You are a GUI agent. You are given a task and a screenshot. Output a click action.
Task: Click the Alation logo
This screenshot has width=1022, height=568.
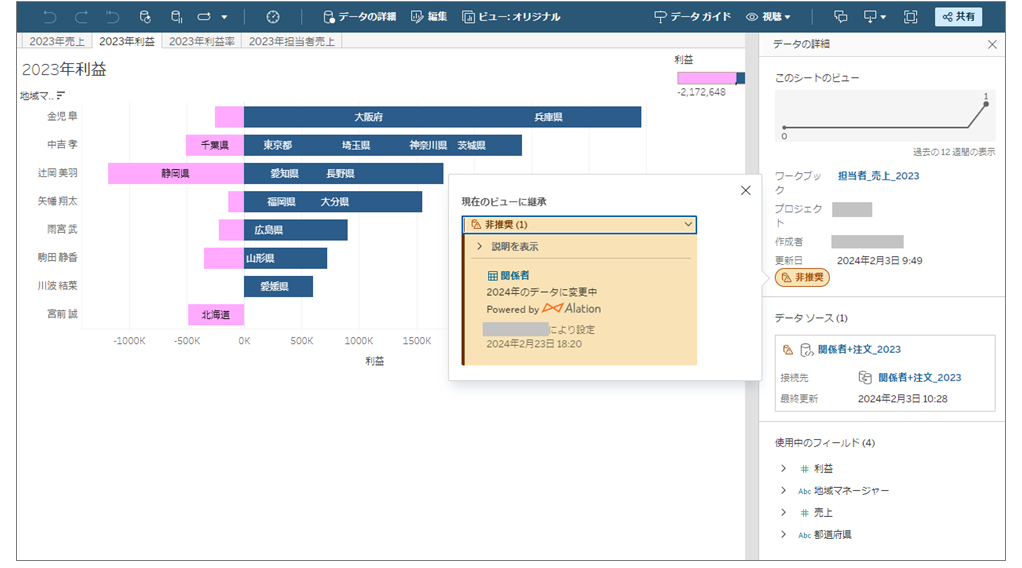coord(572,308)
